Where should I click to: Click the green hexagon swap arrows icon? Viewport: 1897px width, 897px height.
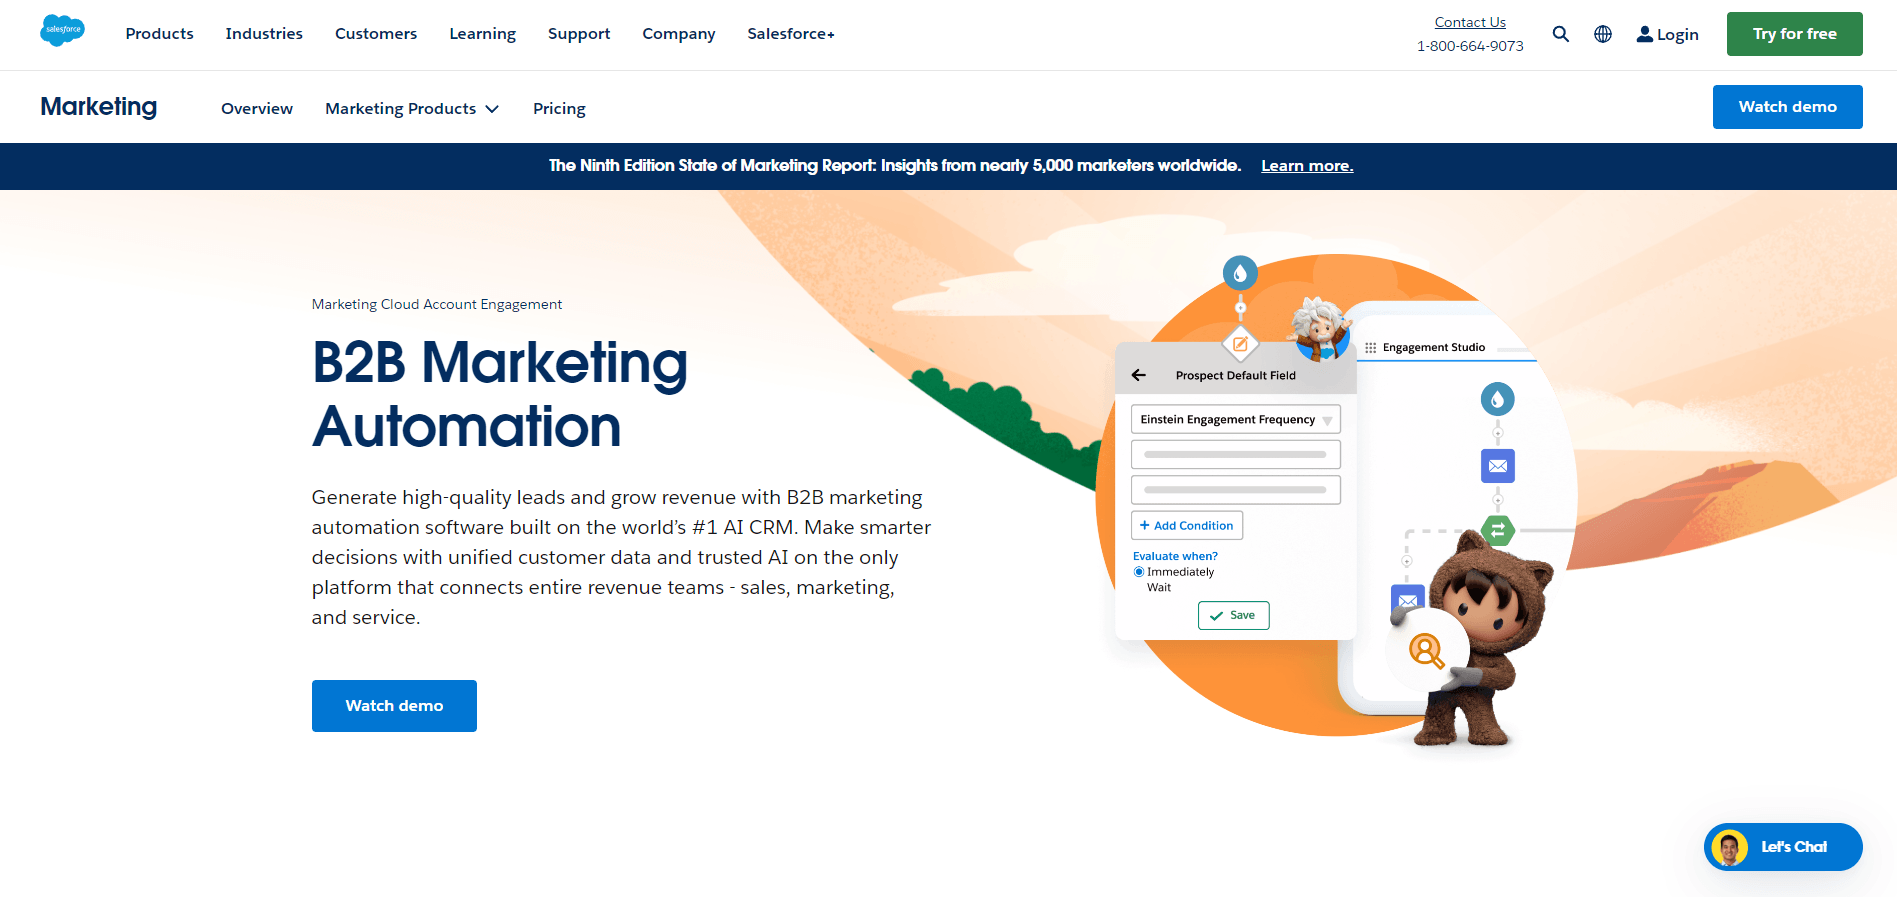coord(1497,530)
